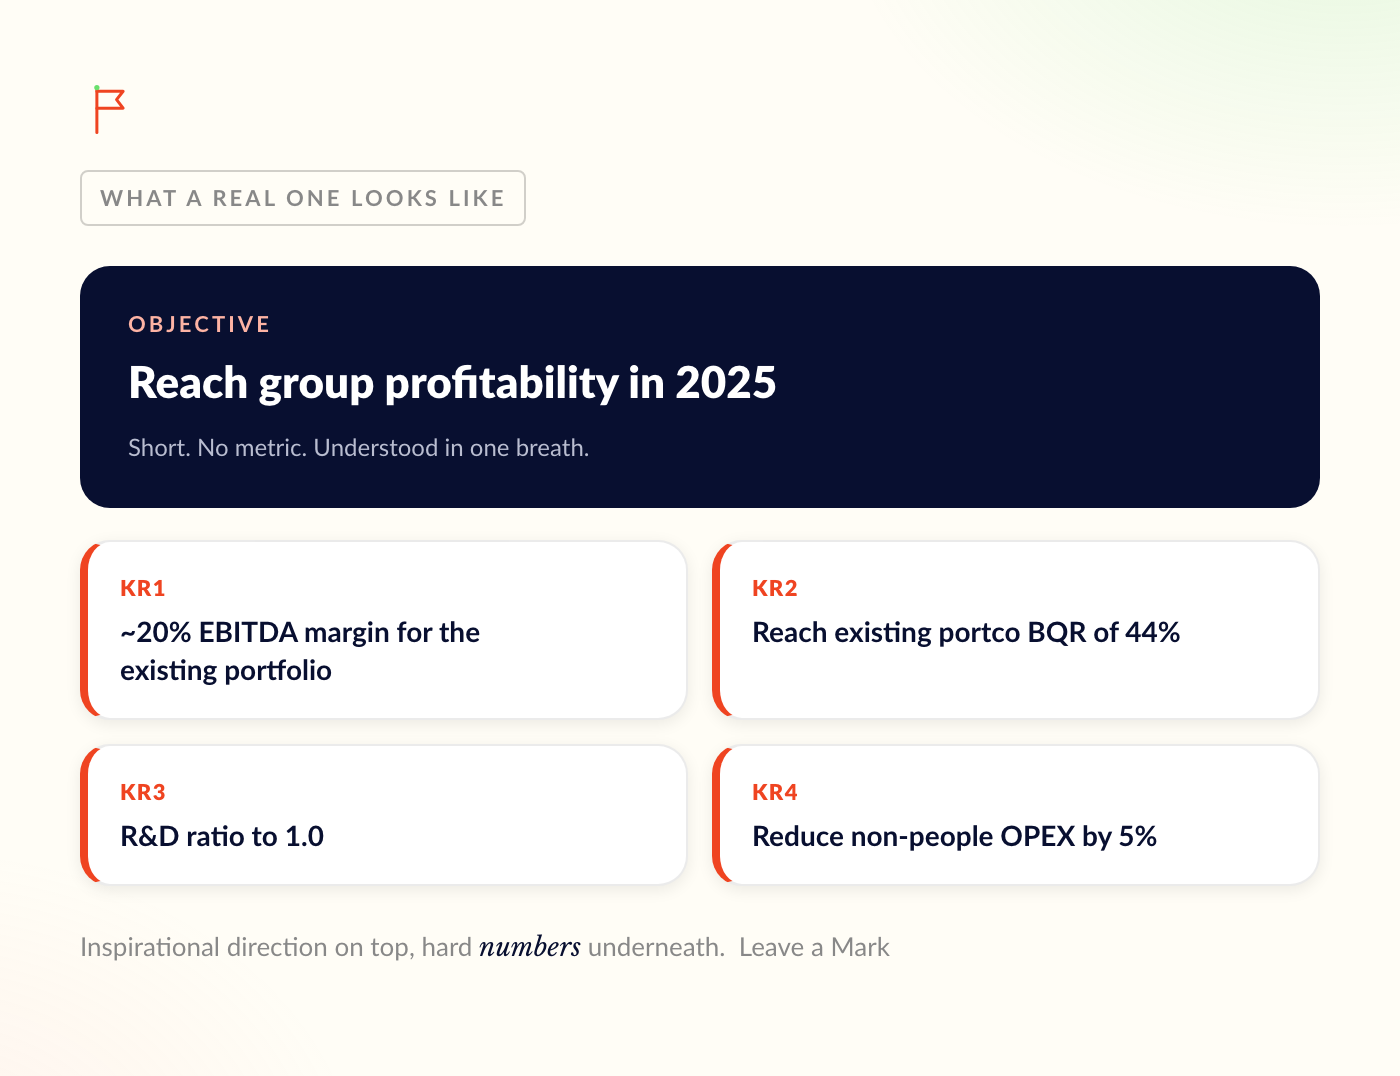Open the KR1 EBITDA margin card
The width and height of the screenshot is (1400, 1076).
pos(384,630)
